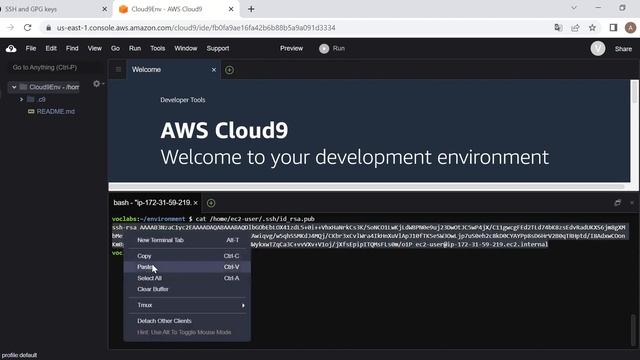Close the bash terminal tab
Image resolution: width=640 pixels, height=360 pixels.
(x=196, y=203)
